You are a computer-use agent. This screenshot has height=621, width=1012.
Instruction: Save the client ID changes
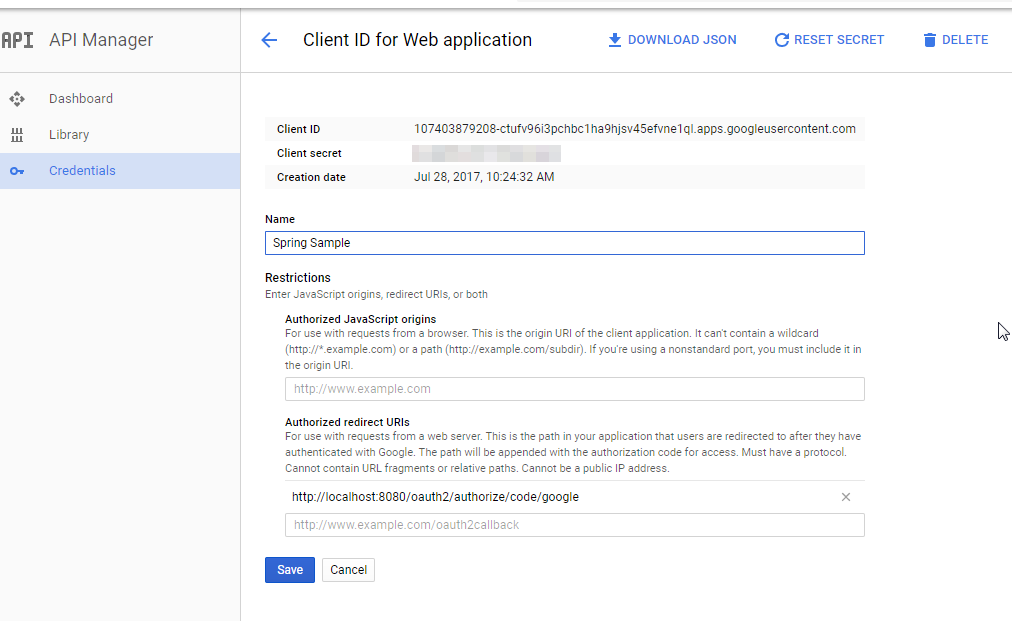tap(289, 569)
